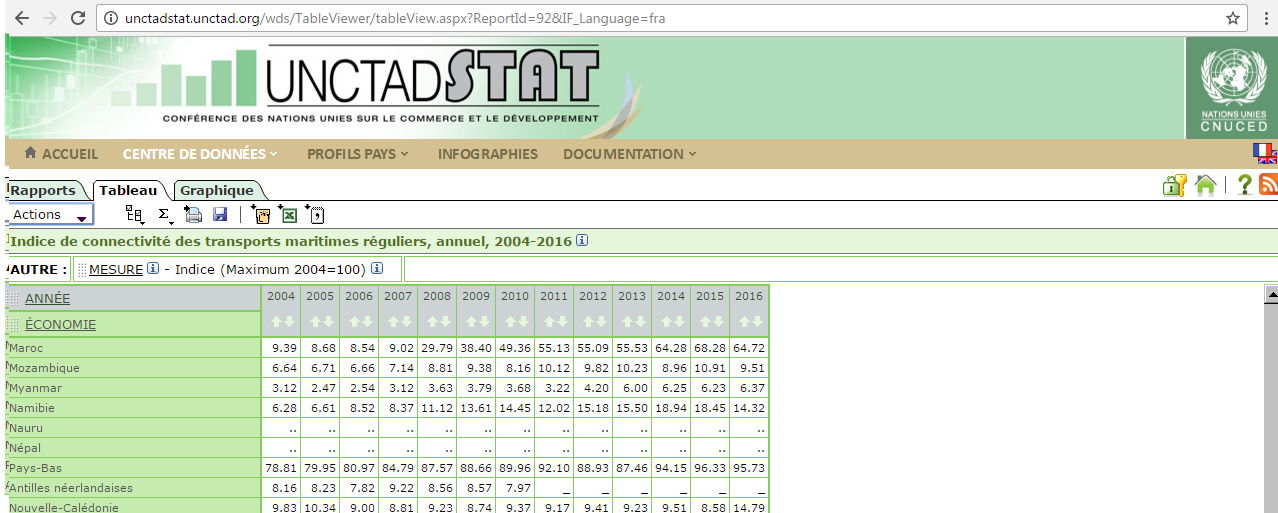Click the RSS feed icon
1278x513 pixels.
pyautogui.click(x=1268, y=185)
